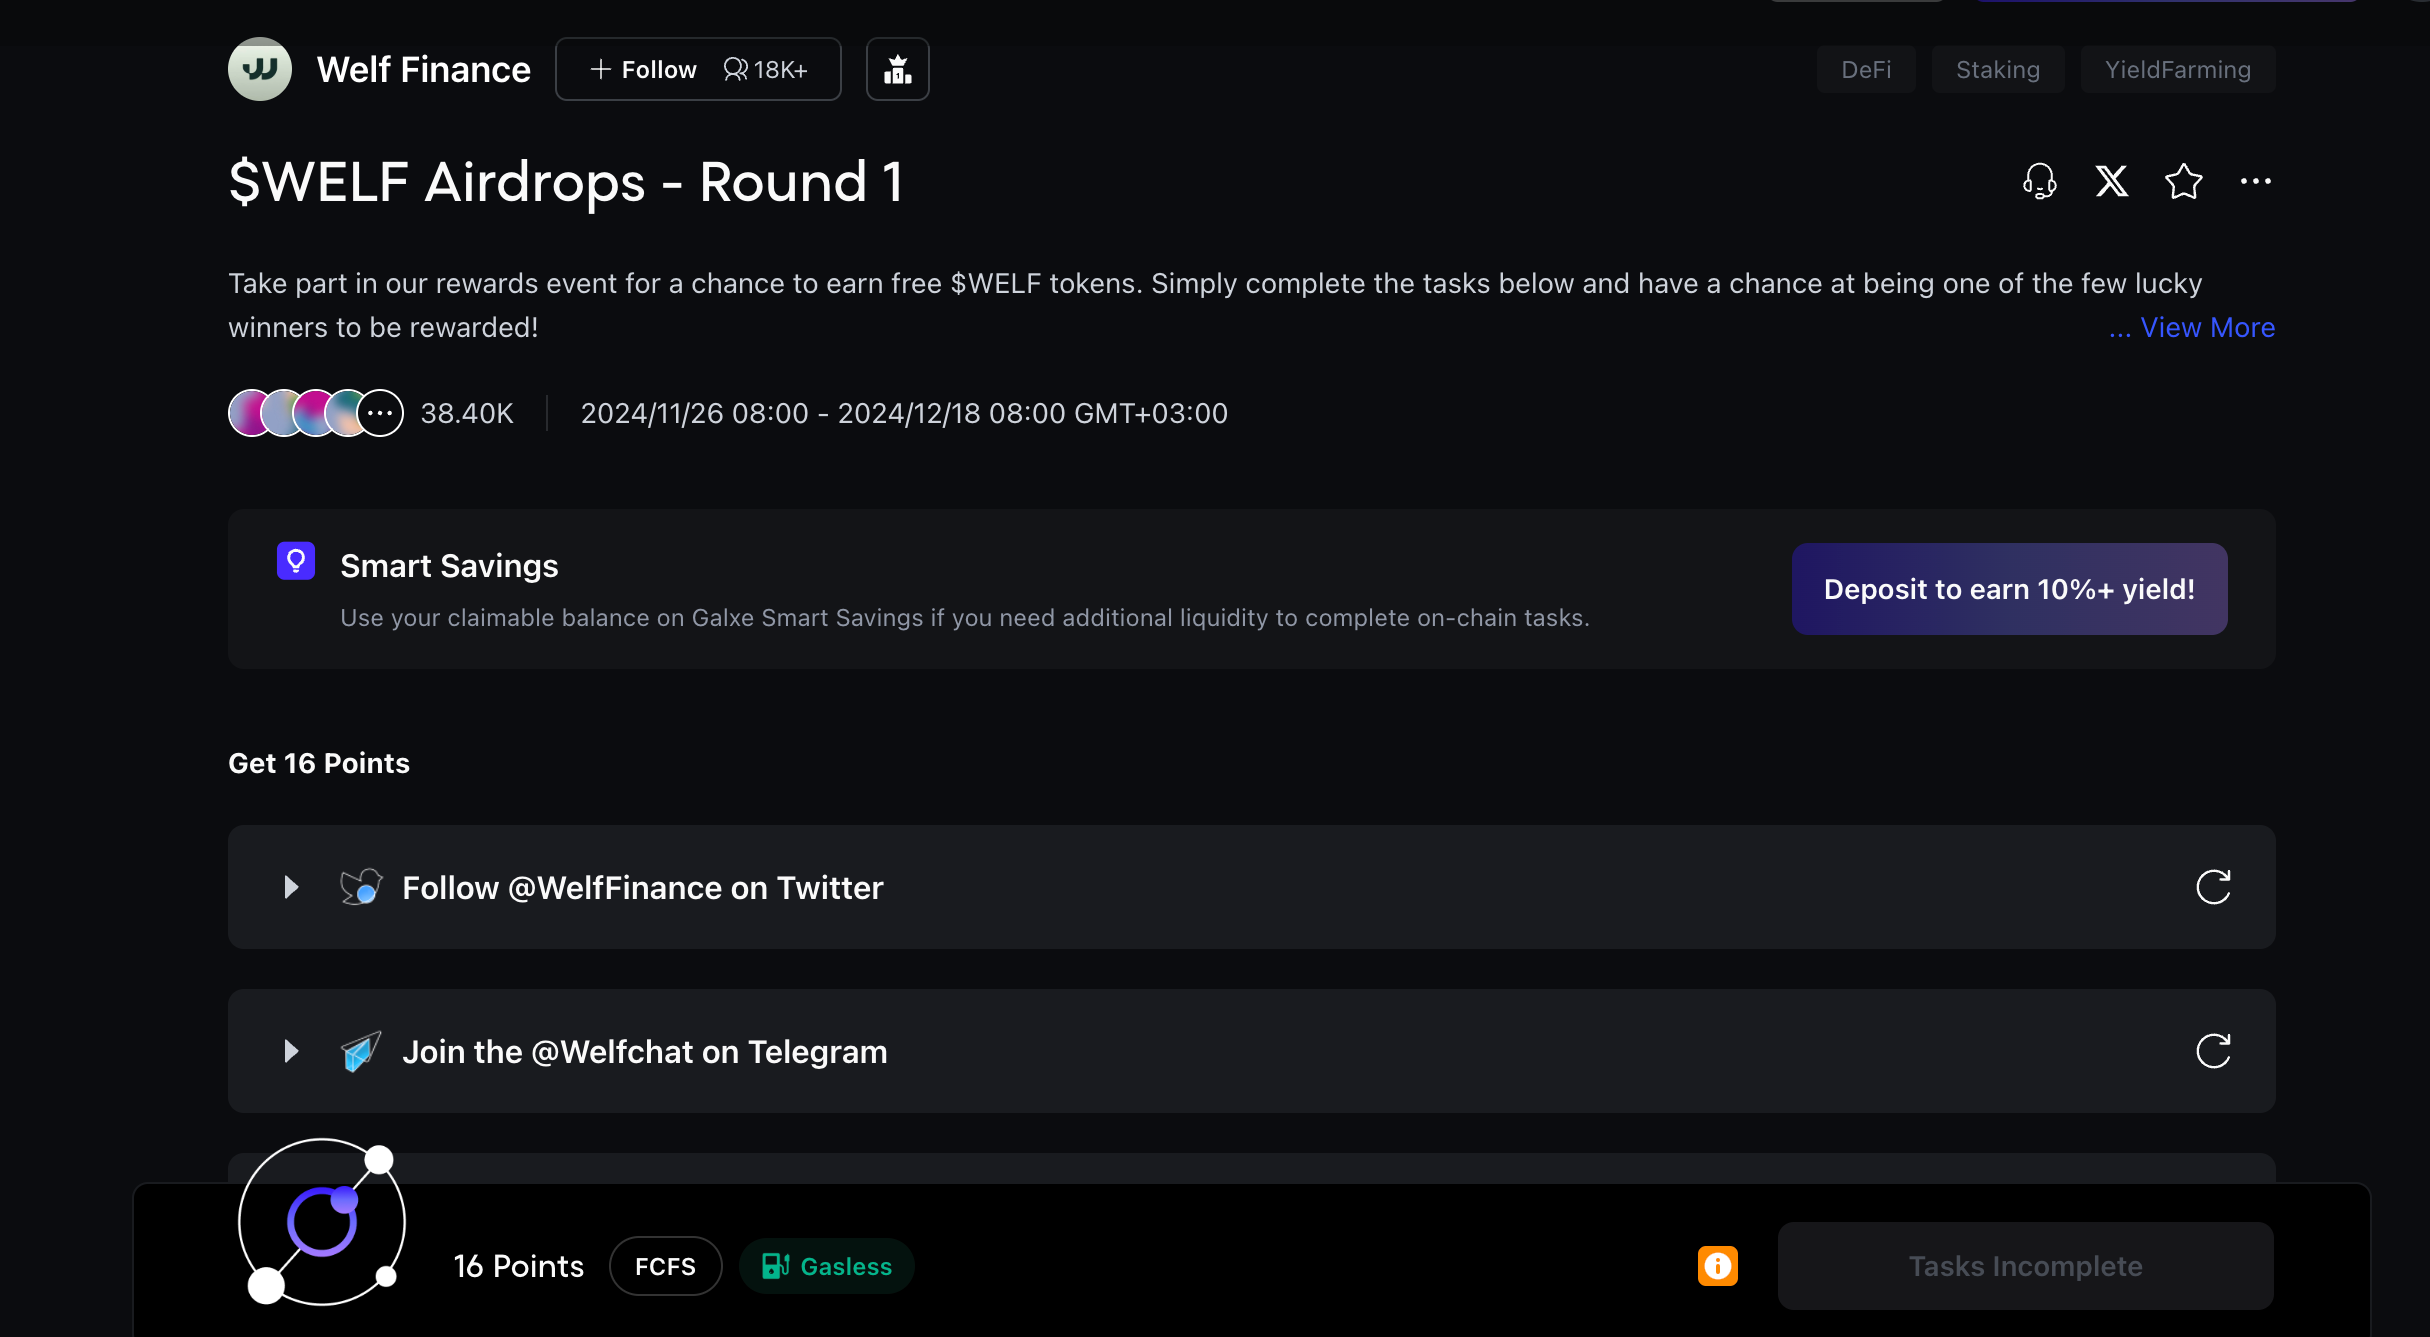
Task: Refresh the Follow on Twitter task
Action: tap(2212, 887)
